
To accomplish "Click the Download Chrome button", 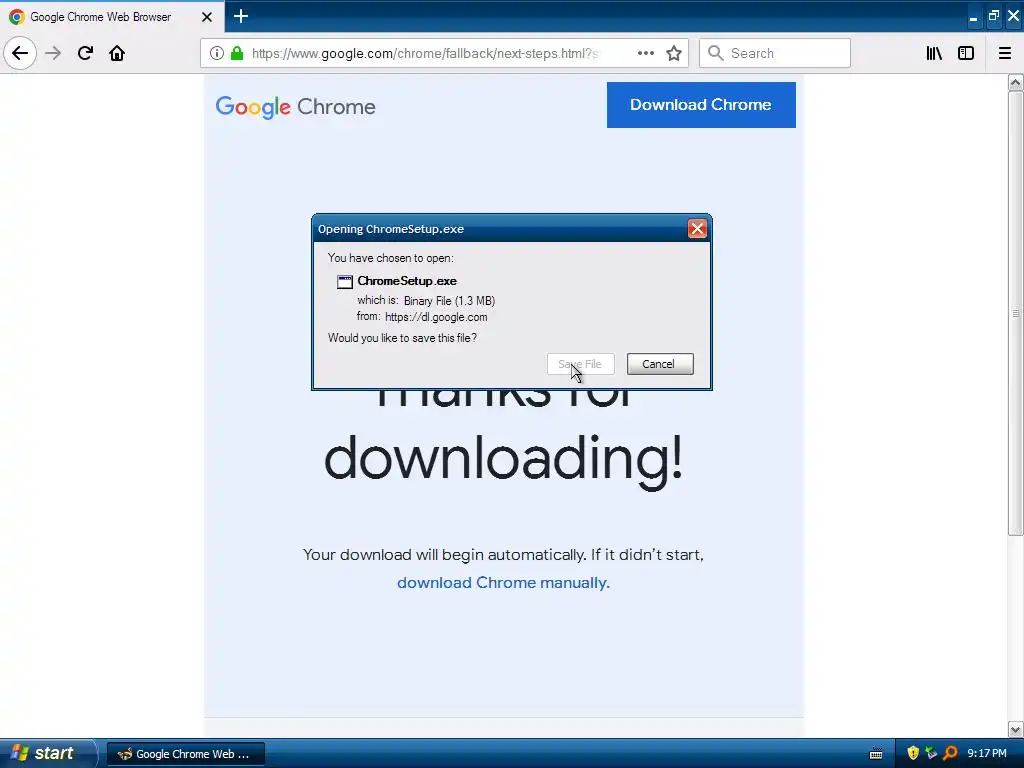I will click(x=701, y=104).
